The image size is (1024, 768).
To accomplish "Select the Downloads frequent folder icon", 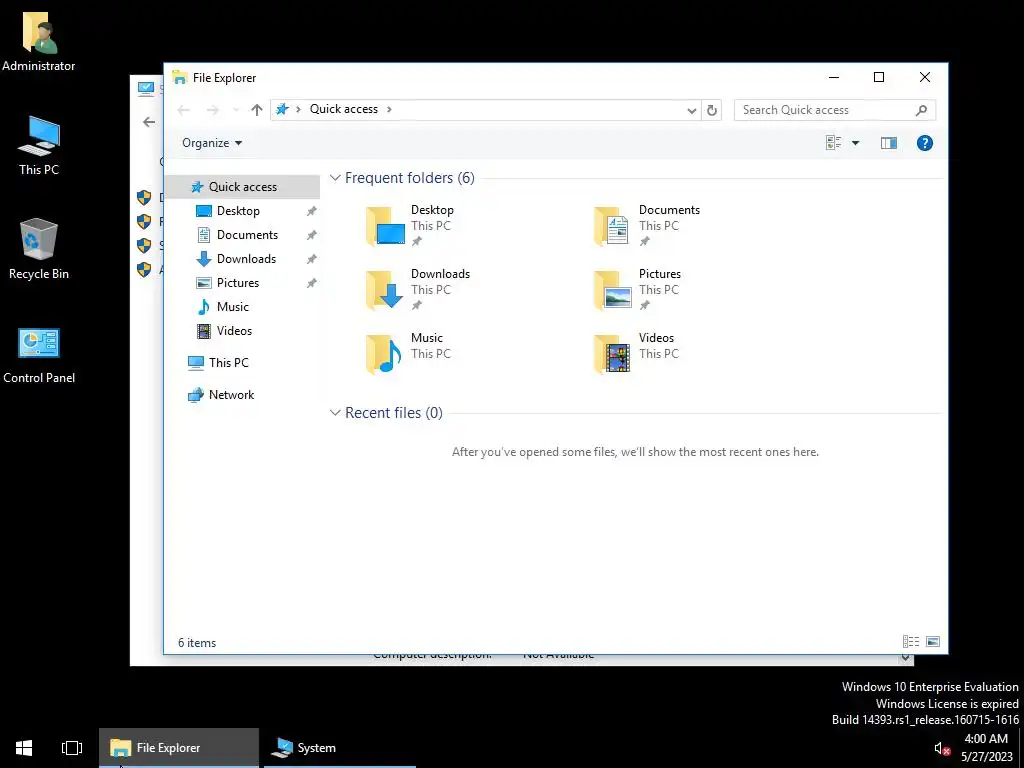I will [x=385, y=289].
